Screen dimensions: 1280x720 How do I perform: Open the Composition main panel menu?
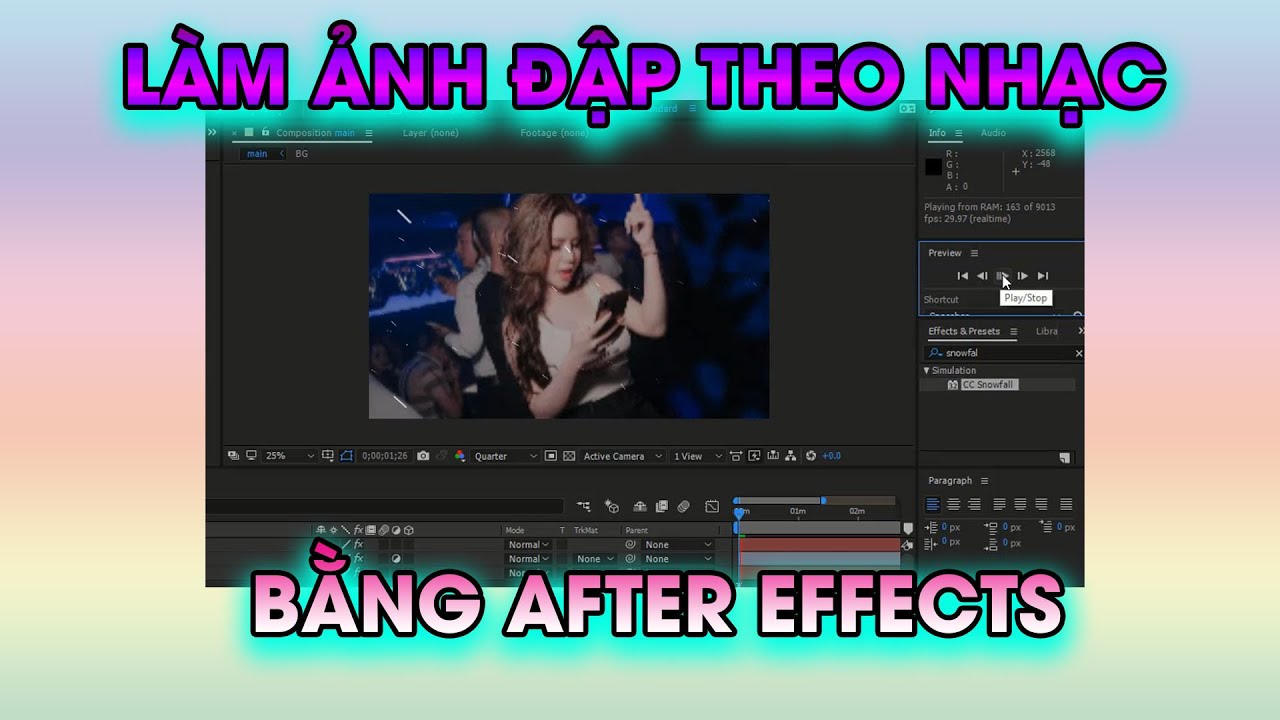[x=368, y=133]
